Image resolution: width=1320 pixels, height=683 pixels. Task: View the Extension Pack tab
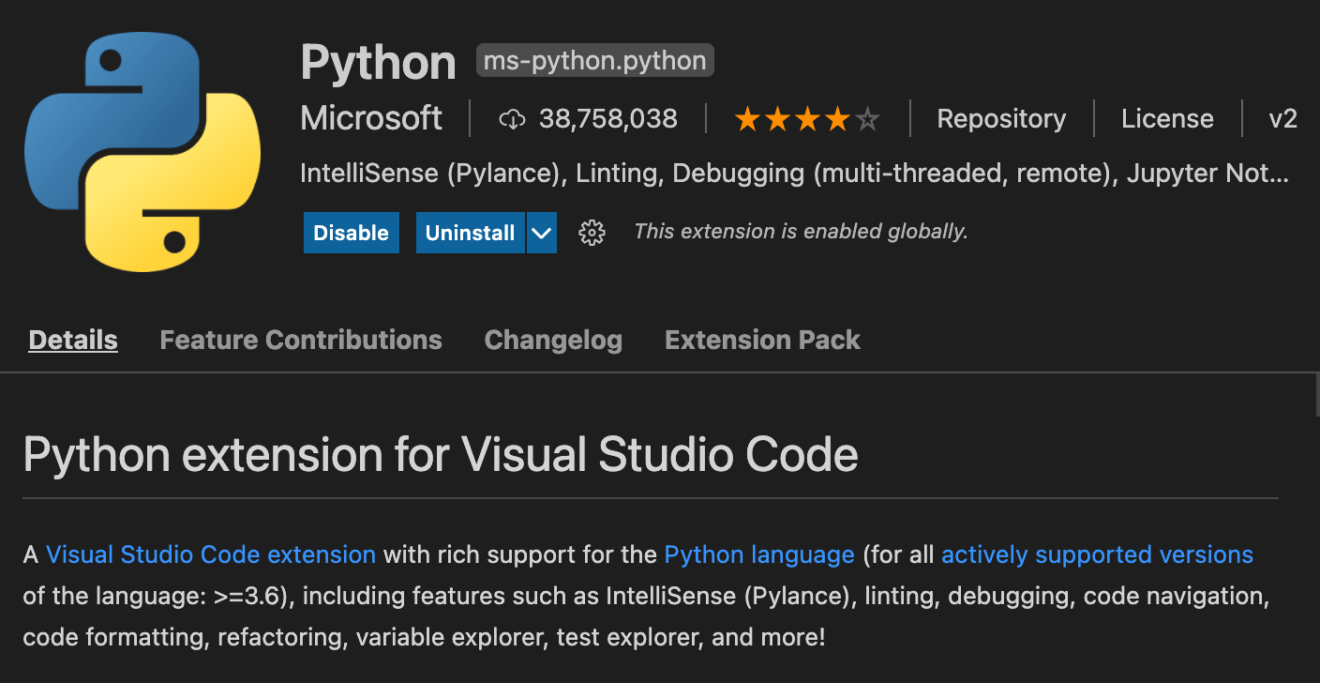click(x=762, y=340)
